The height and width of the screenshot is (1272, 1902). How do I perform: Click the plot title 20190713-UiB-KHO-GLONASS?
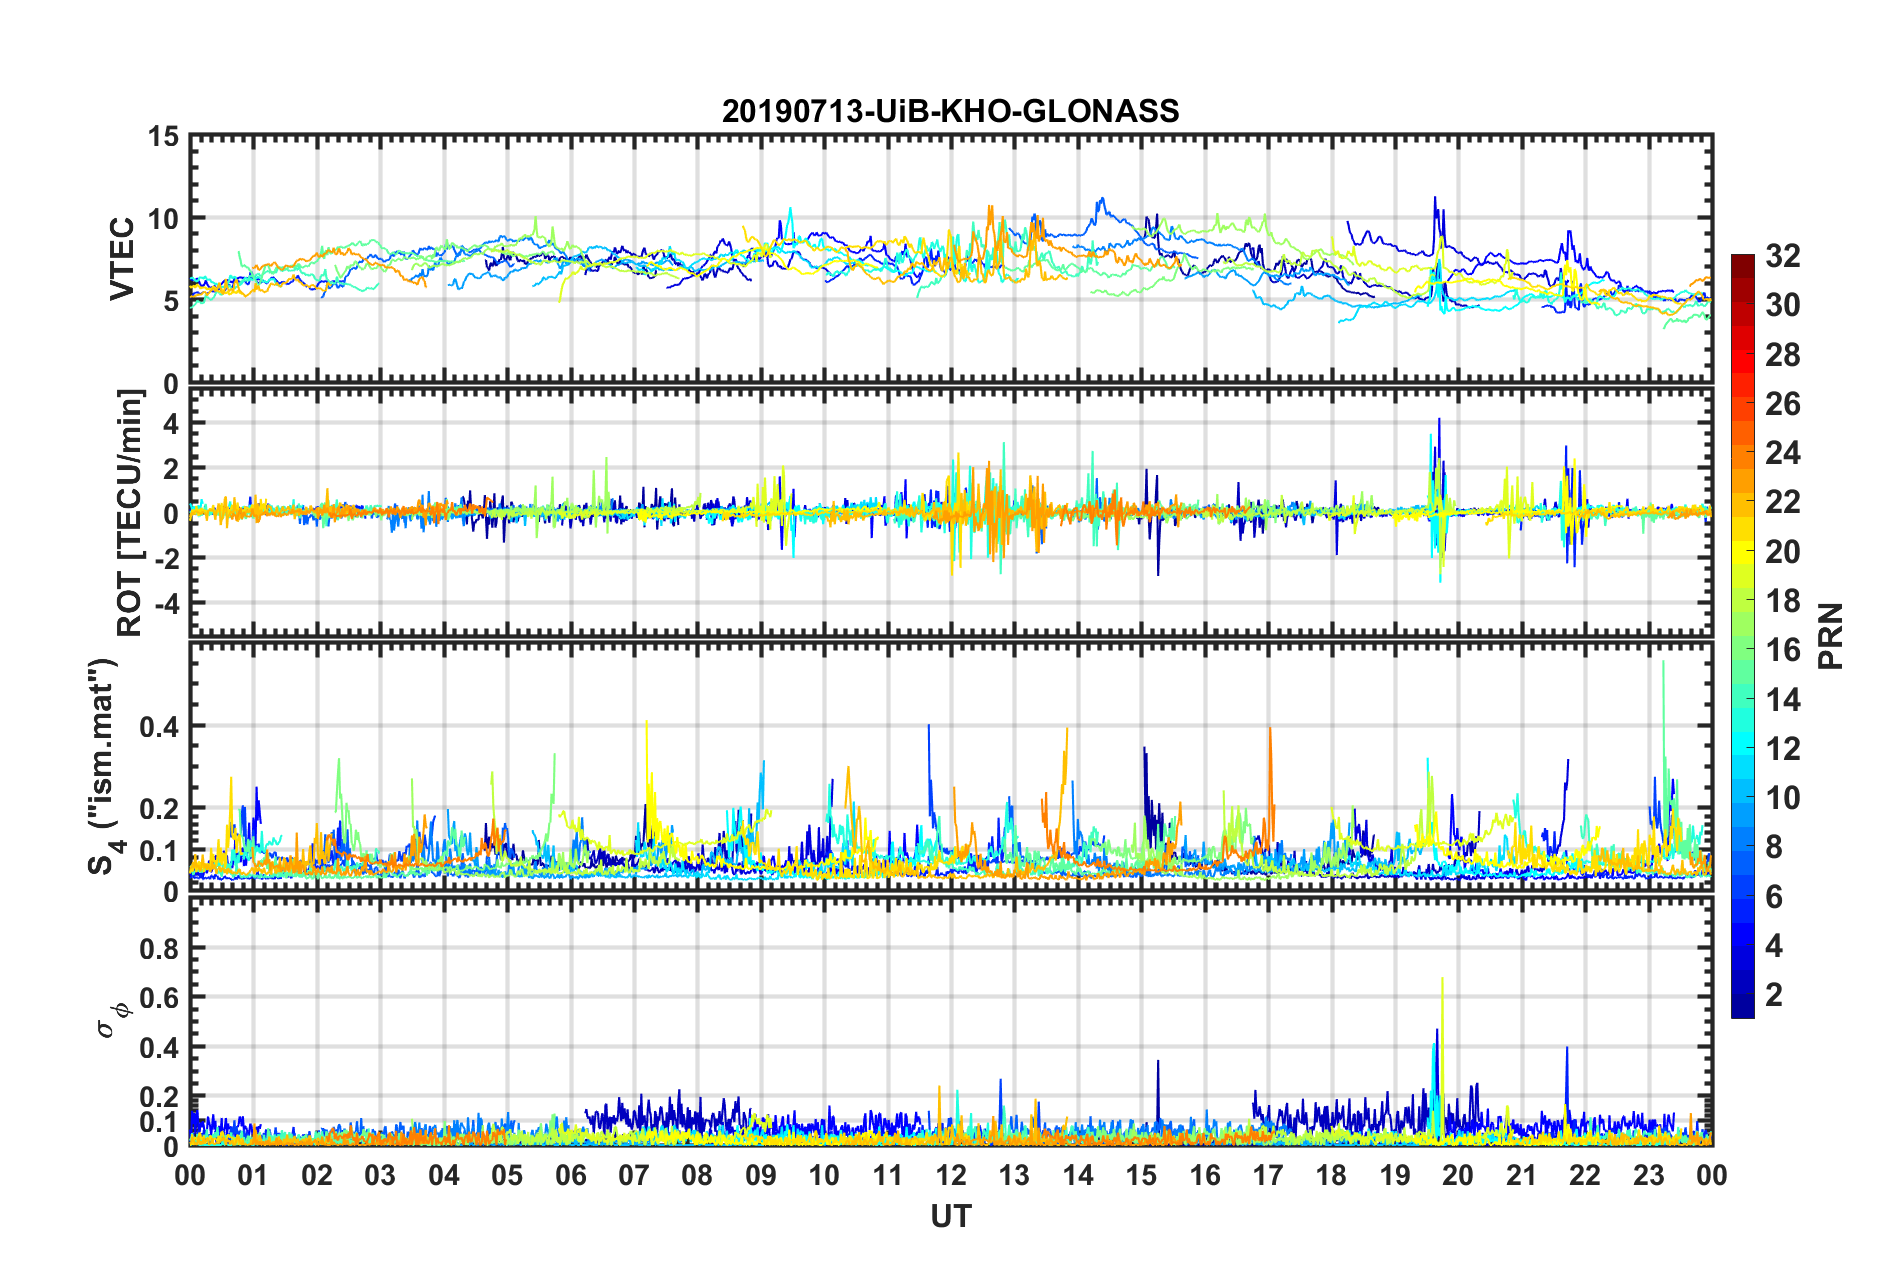950,110
